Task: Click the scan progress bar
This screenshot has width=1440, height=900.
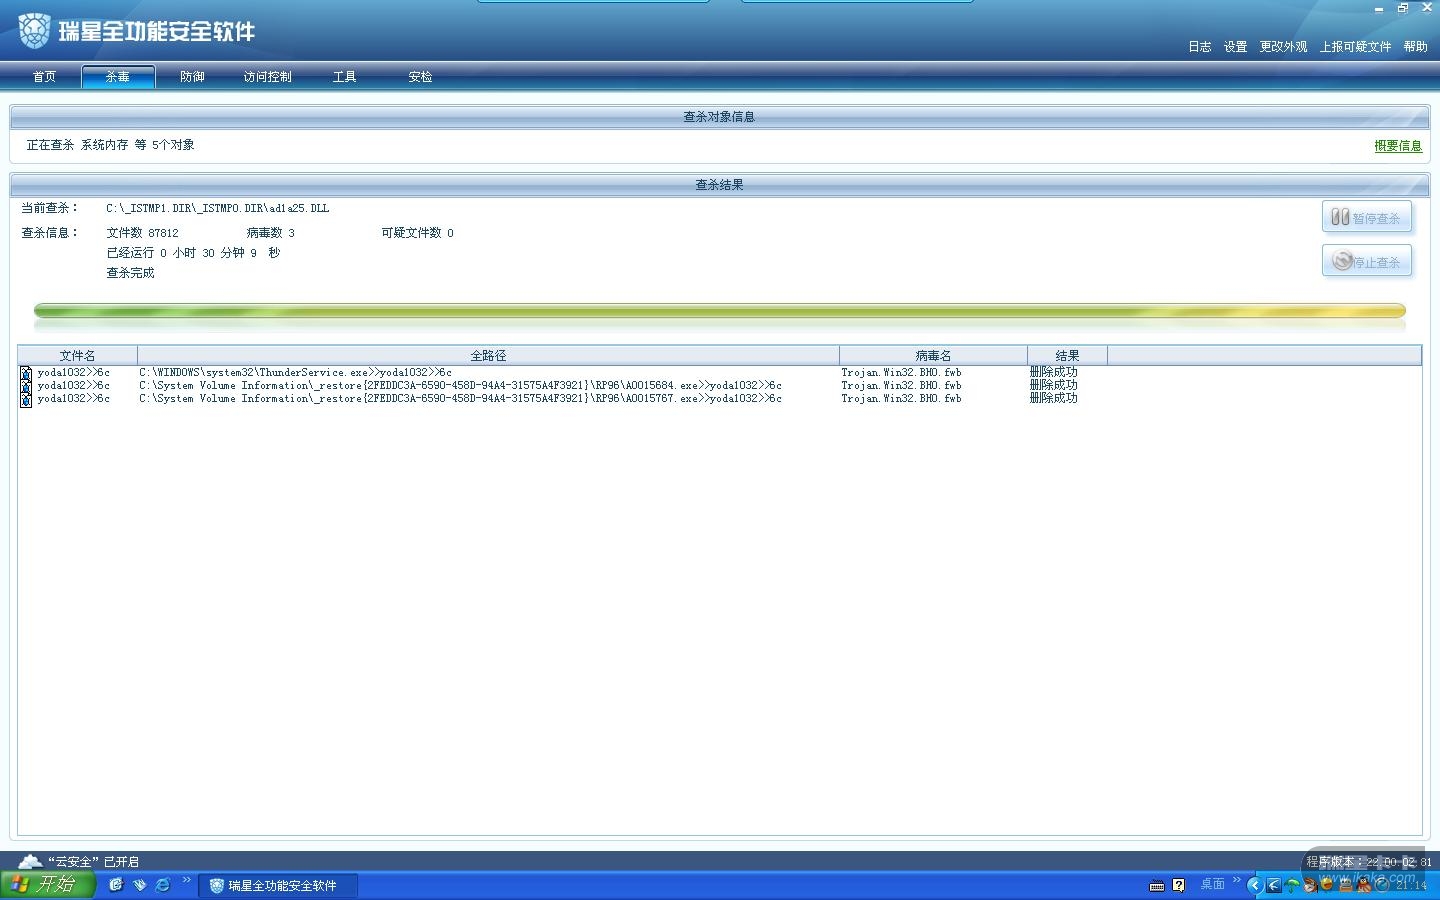Action: 720,311
